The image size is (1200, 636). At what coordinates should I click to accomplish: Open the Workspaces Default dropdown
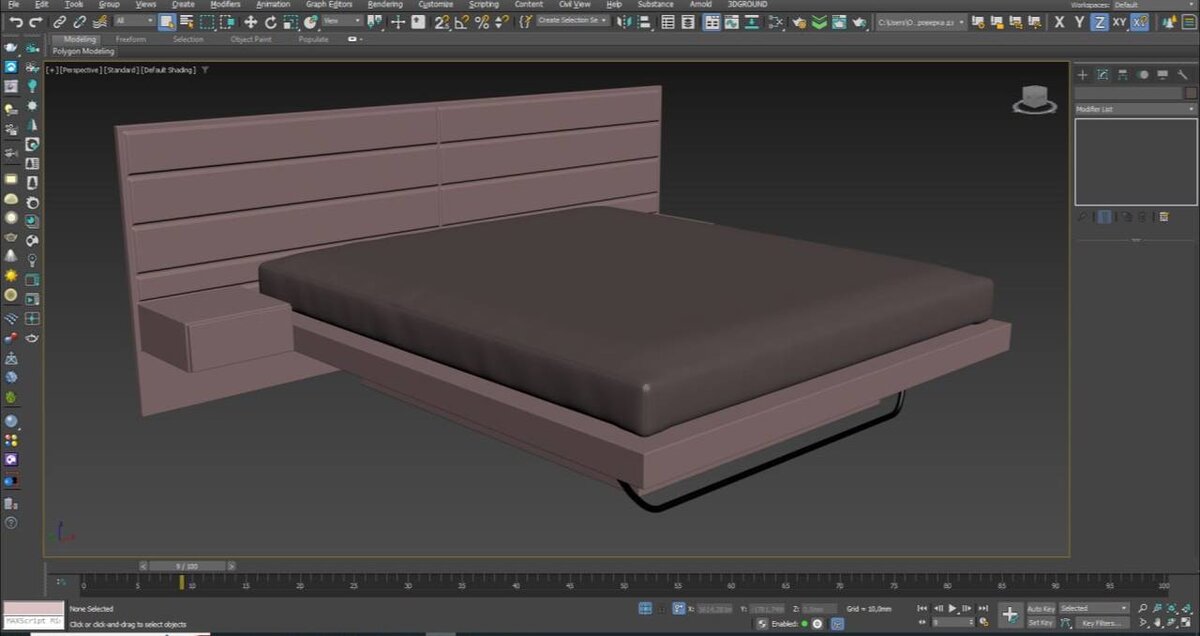tap(1154, 5)
